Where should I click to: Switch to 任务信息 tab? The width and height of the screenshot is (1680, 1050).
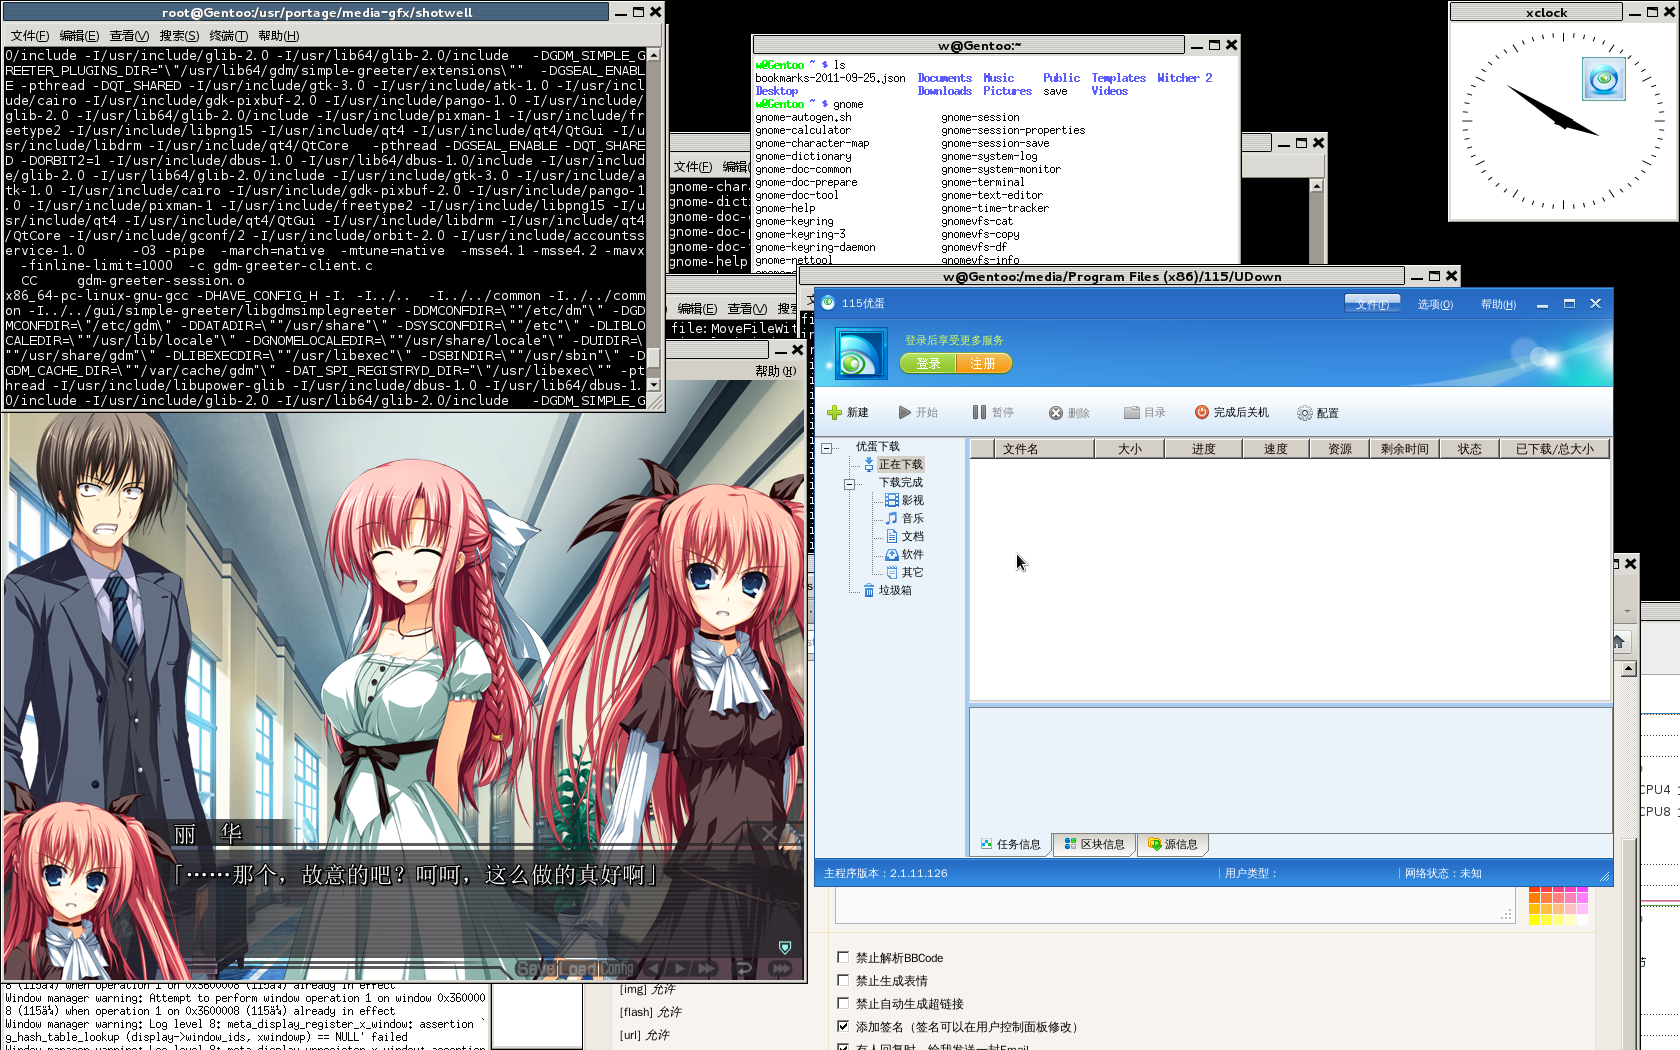(1011, 844)
